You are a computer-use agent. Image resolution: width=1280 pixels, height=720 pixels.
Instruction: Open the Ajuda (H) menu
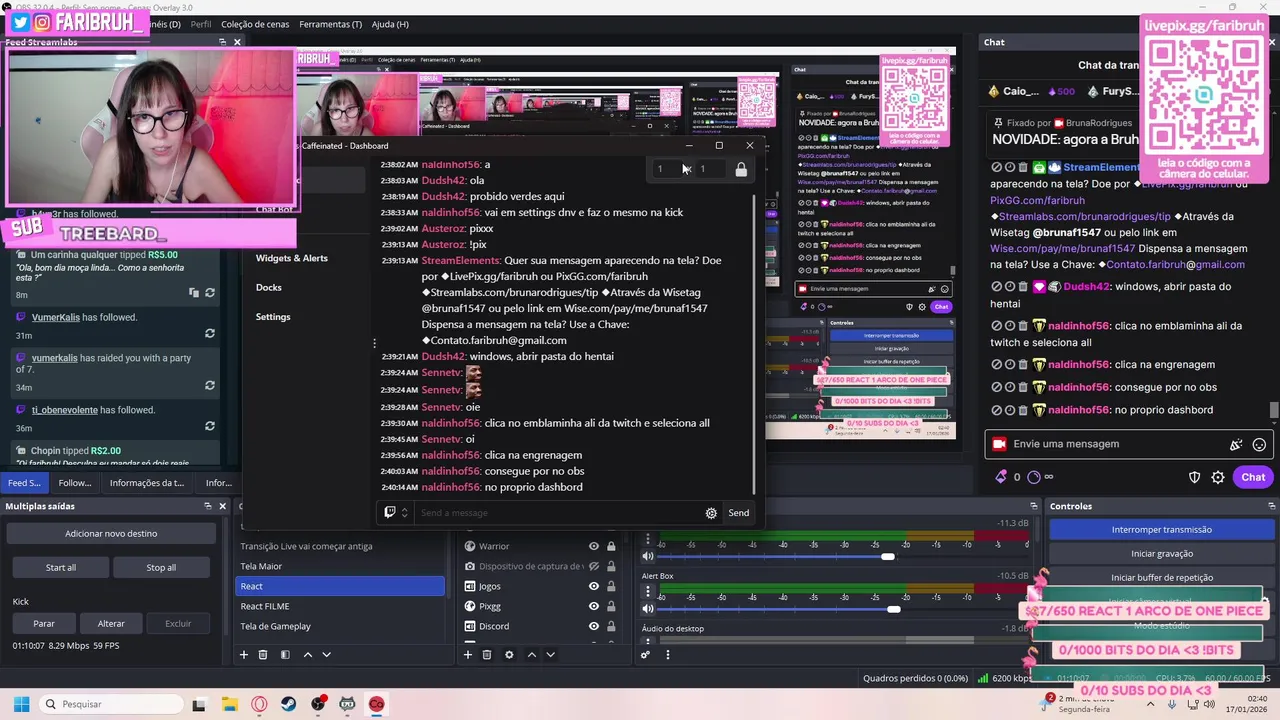click(390, 24)
